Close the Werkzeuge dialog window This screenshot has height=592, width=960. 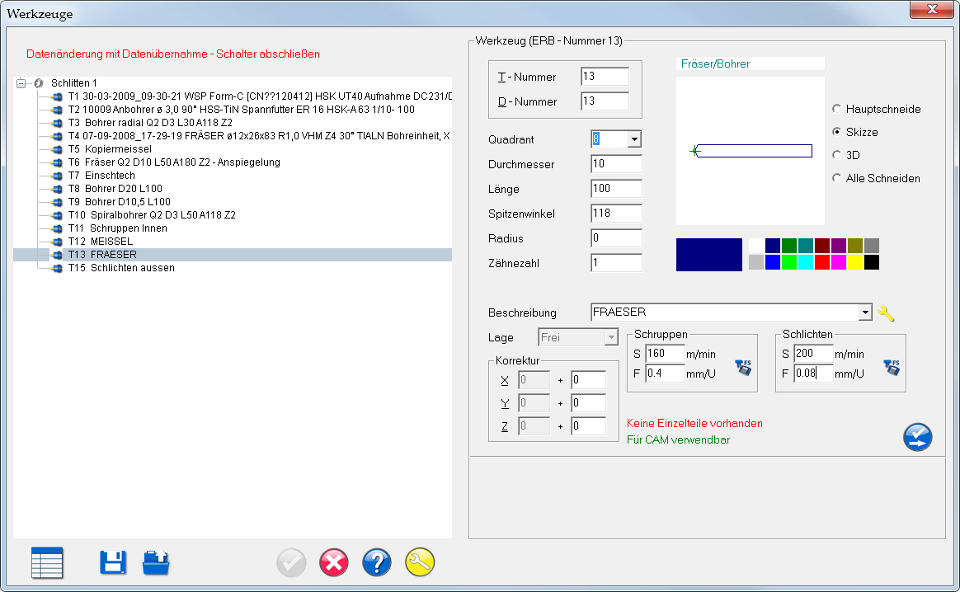point(931,9)
